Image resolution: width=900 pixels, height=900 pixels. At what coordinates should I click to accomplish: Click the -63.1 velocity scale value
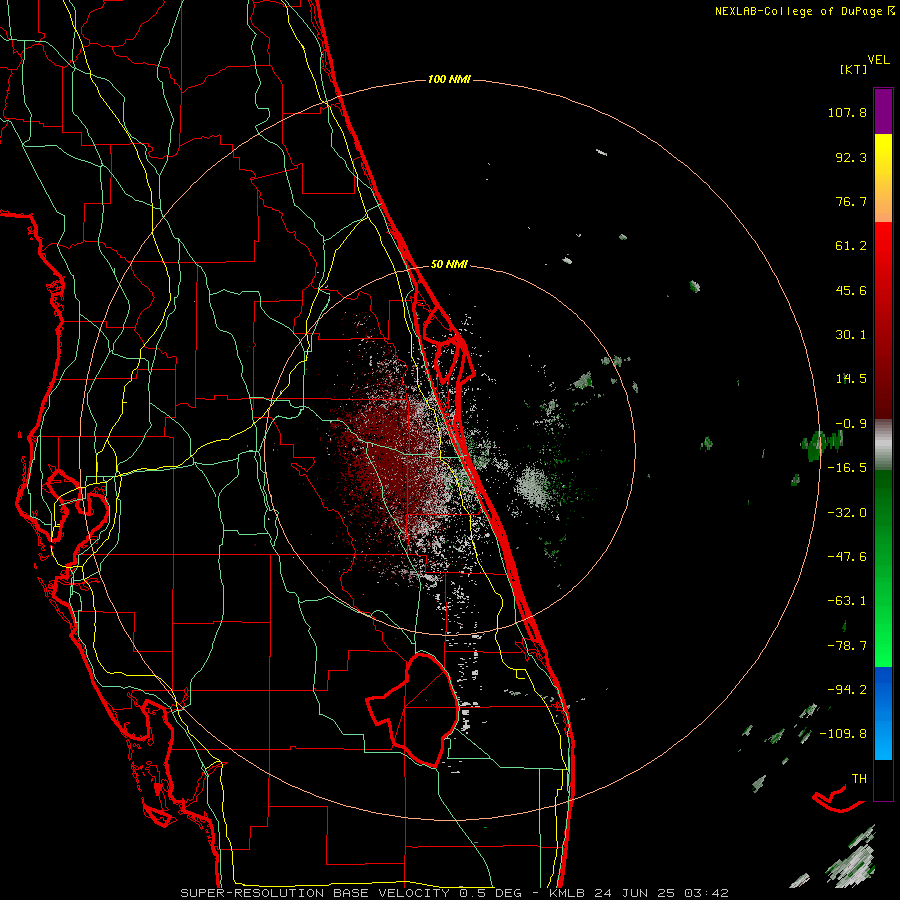pos(847,601)
